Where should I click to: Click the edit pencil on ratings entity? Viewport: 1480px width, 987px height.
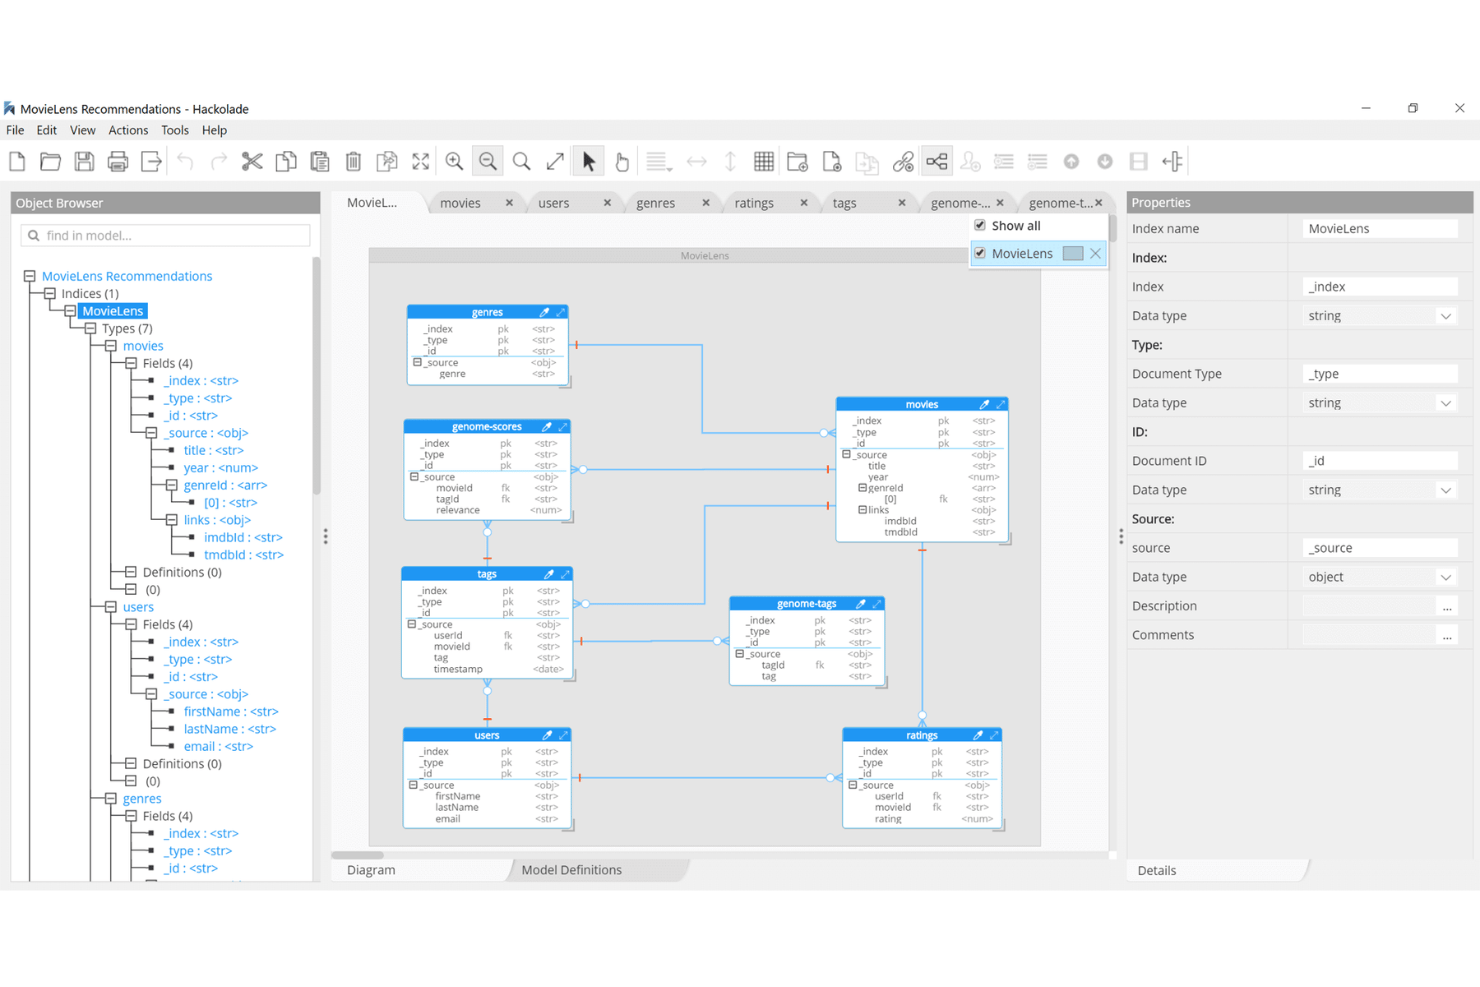point(978,735)
